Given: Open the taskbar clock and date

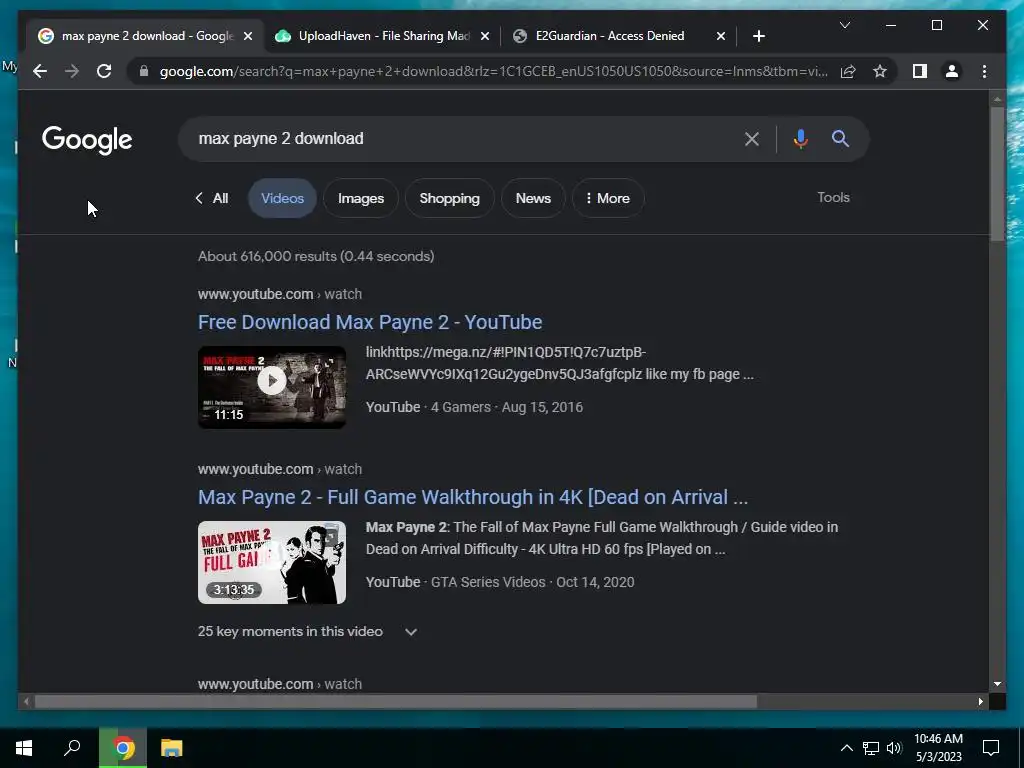Looking at the screenshot, I should coord(938,748).
